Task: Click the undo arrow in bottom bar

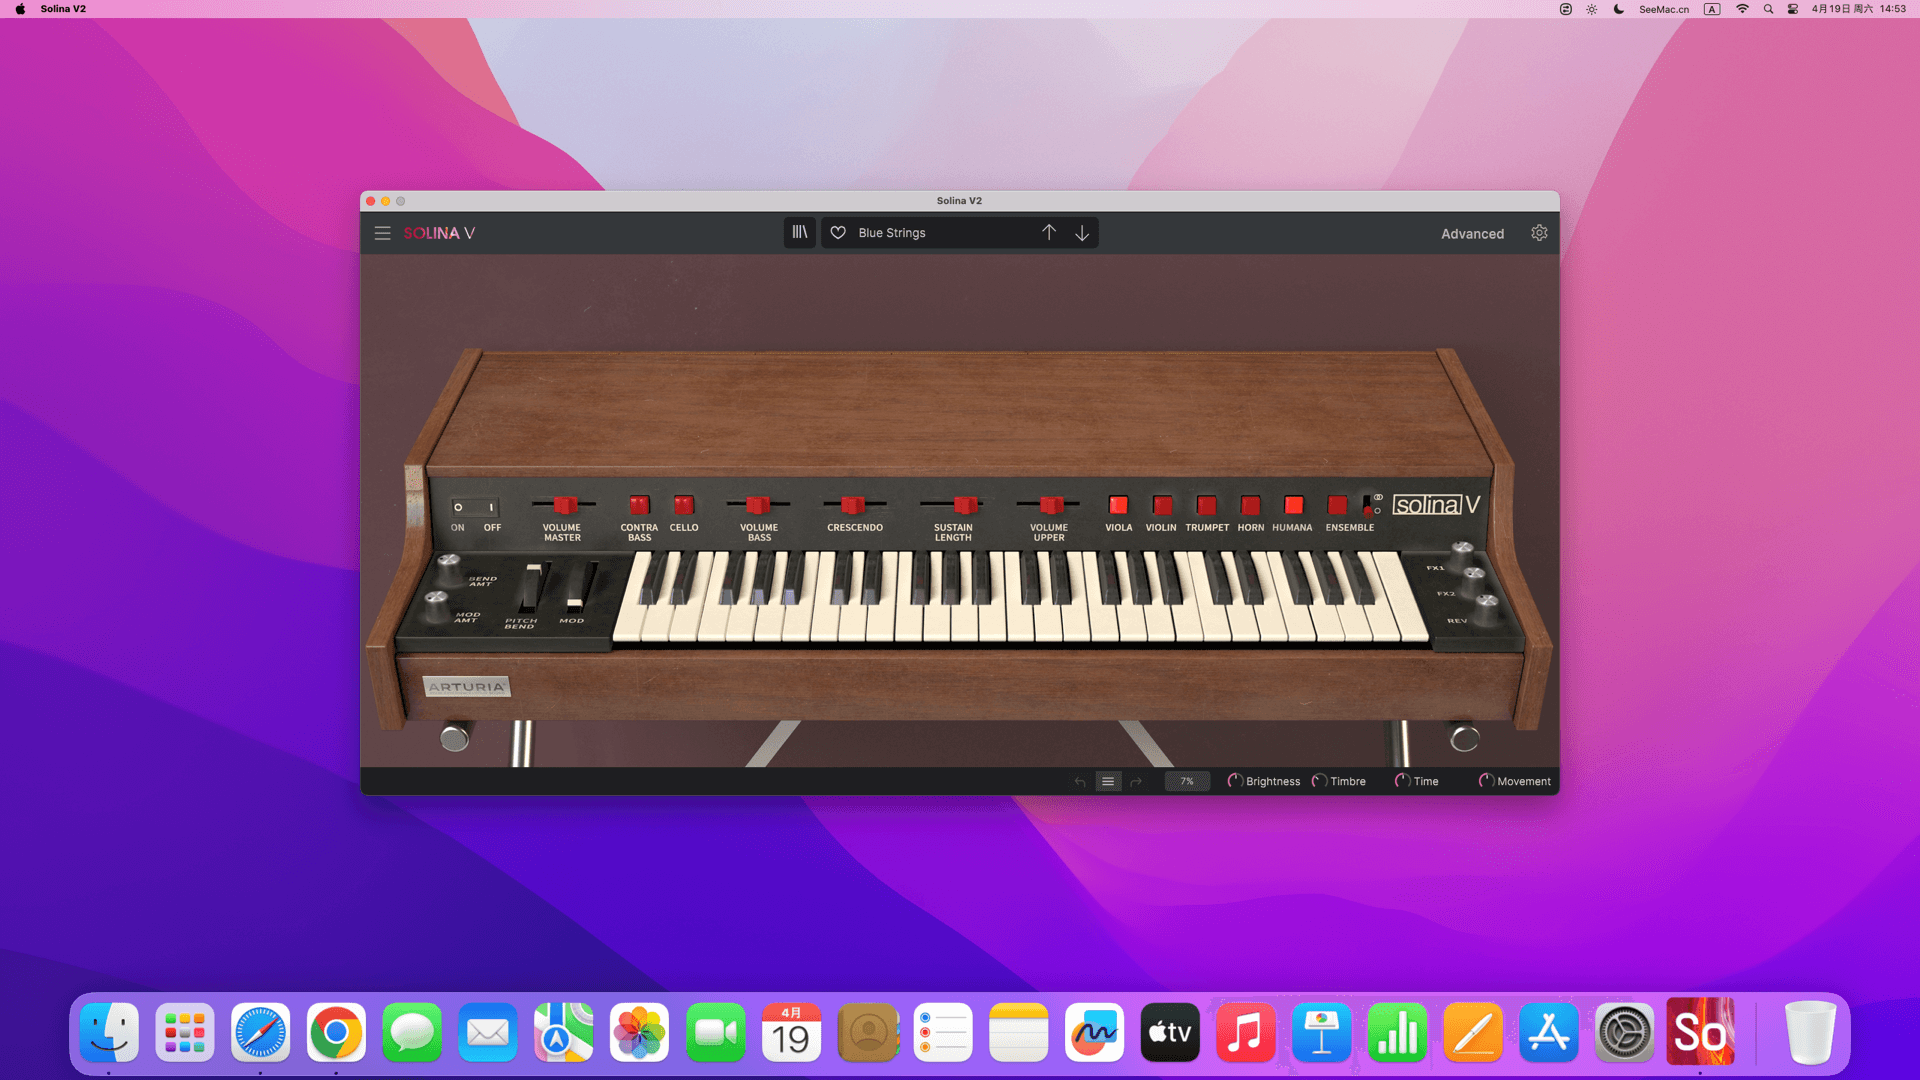Action: click(x=1080, y=782)
